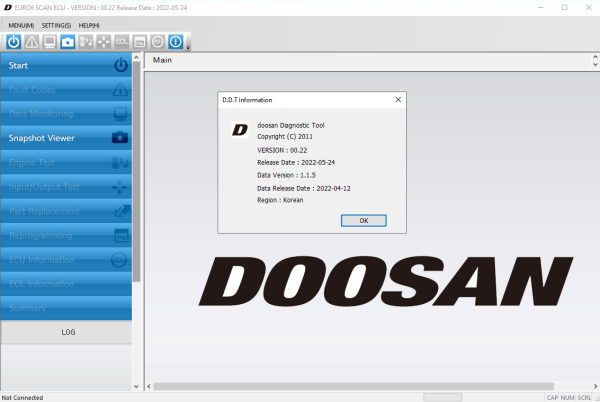Screen dimensions: 600x402
Task: Open Fault Codes in the sidebar
Action: pos(66,90)
